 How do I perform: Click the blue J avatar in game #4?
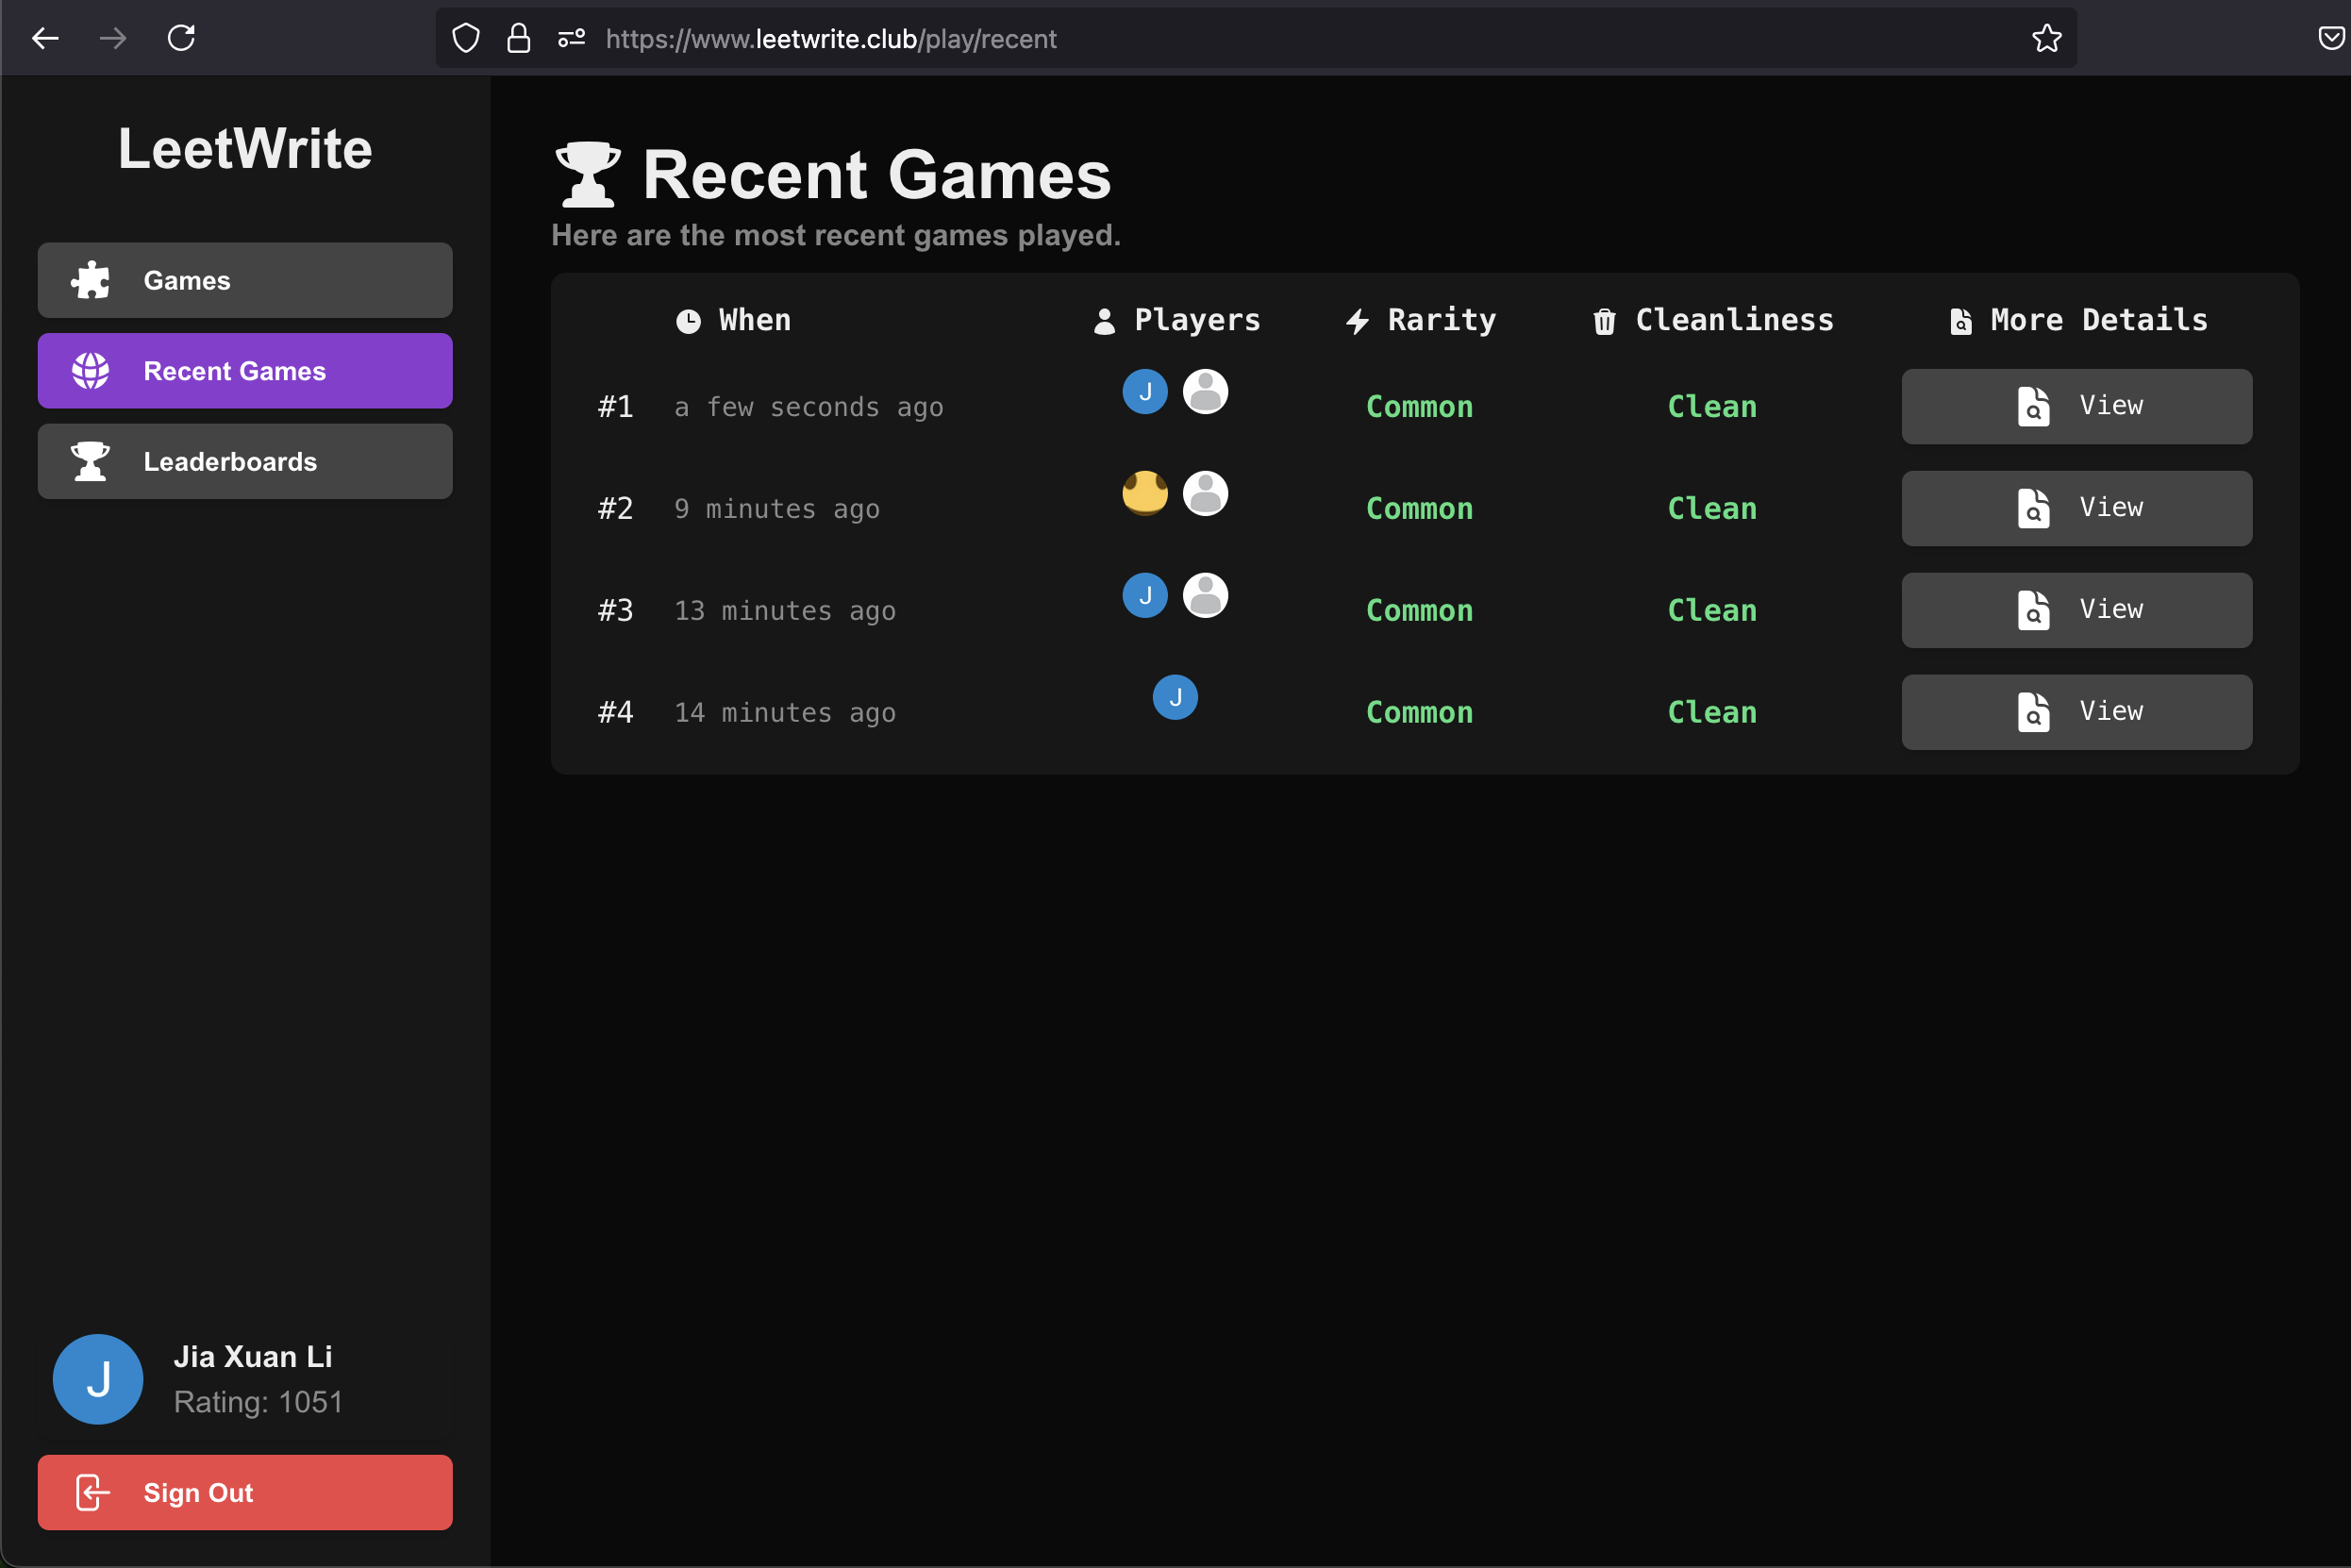pos(1175,697)
